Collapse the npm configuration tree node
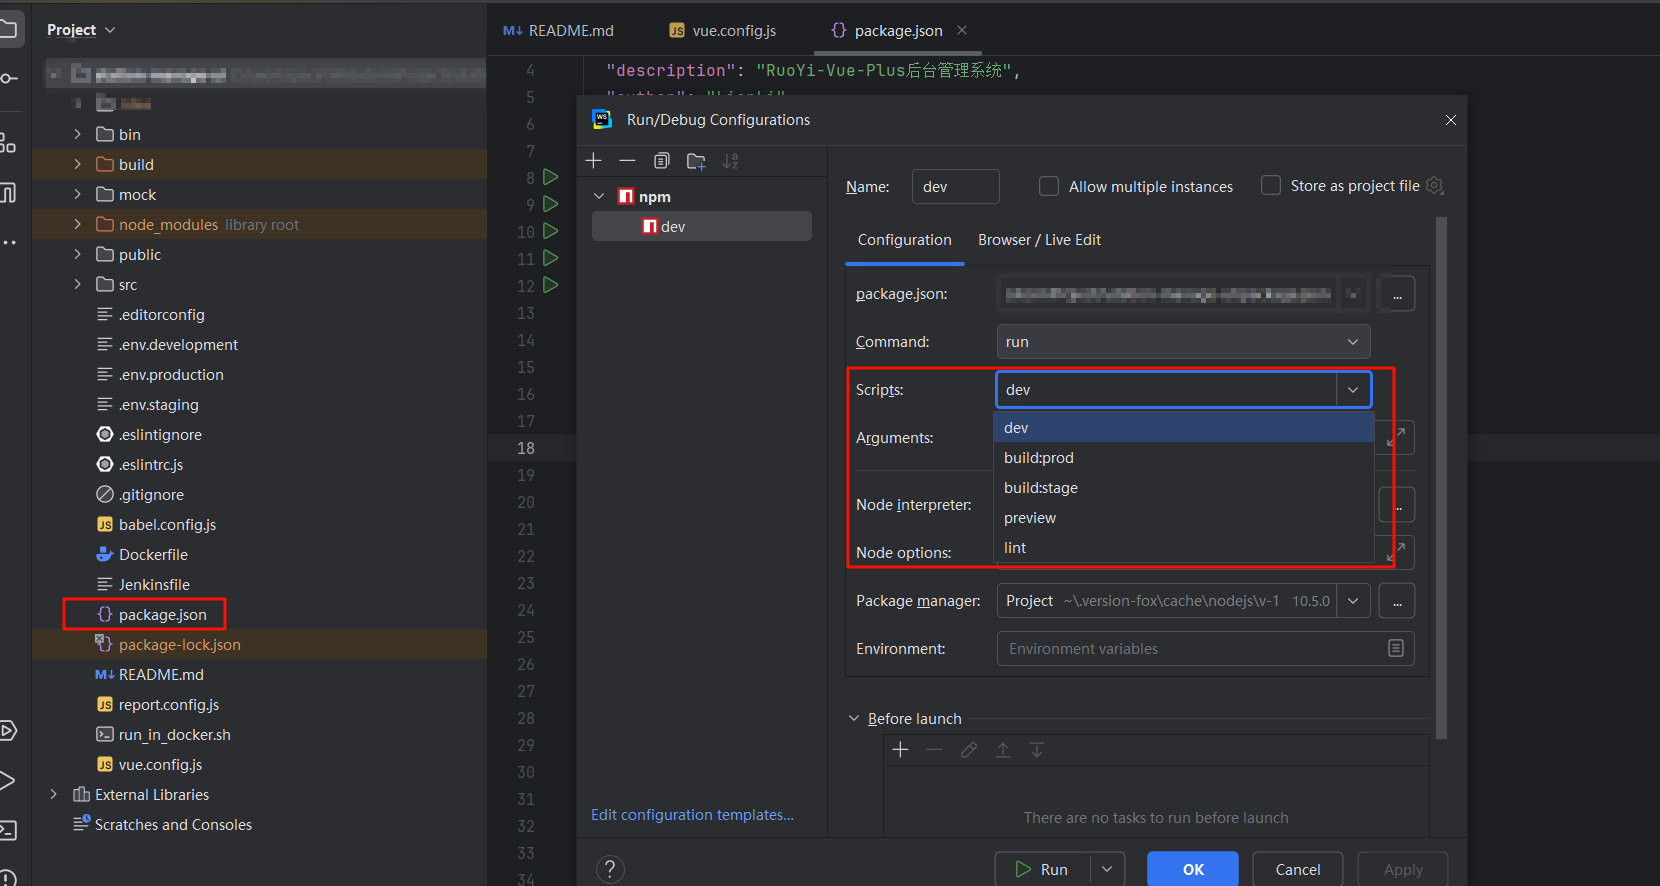 [599, 197]
